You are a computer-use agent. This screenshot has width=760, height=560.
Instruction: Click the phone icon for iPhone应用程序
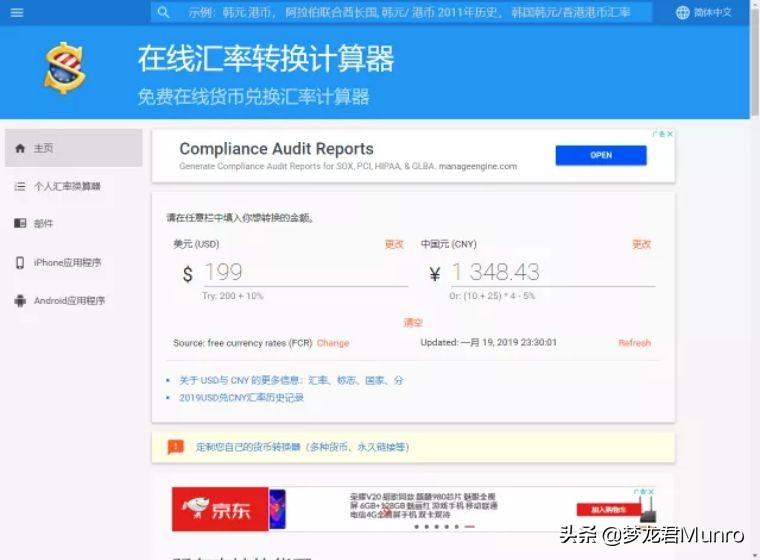20,262
